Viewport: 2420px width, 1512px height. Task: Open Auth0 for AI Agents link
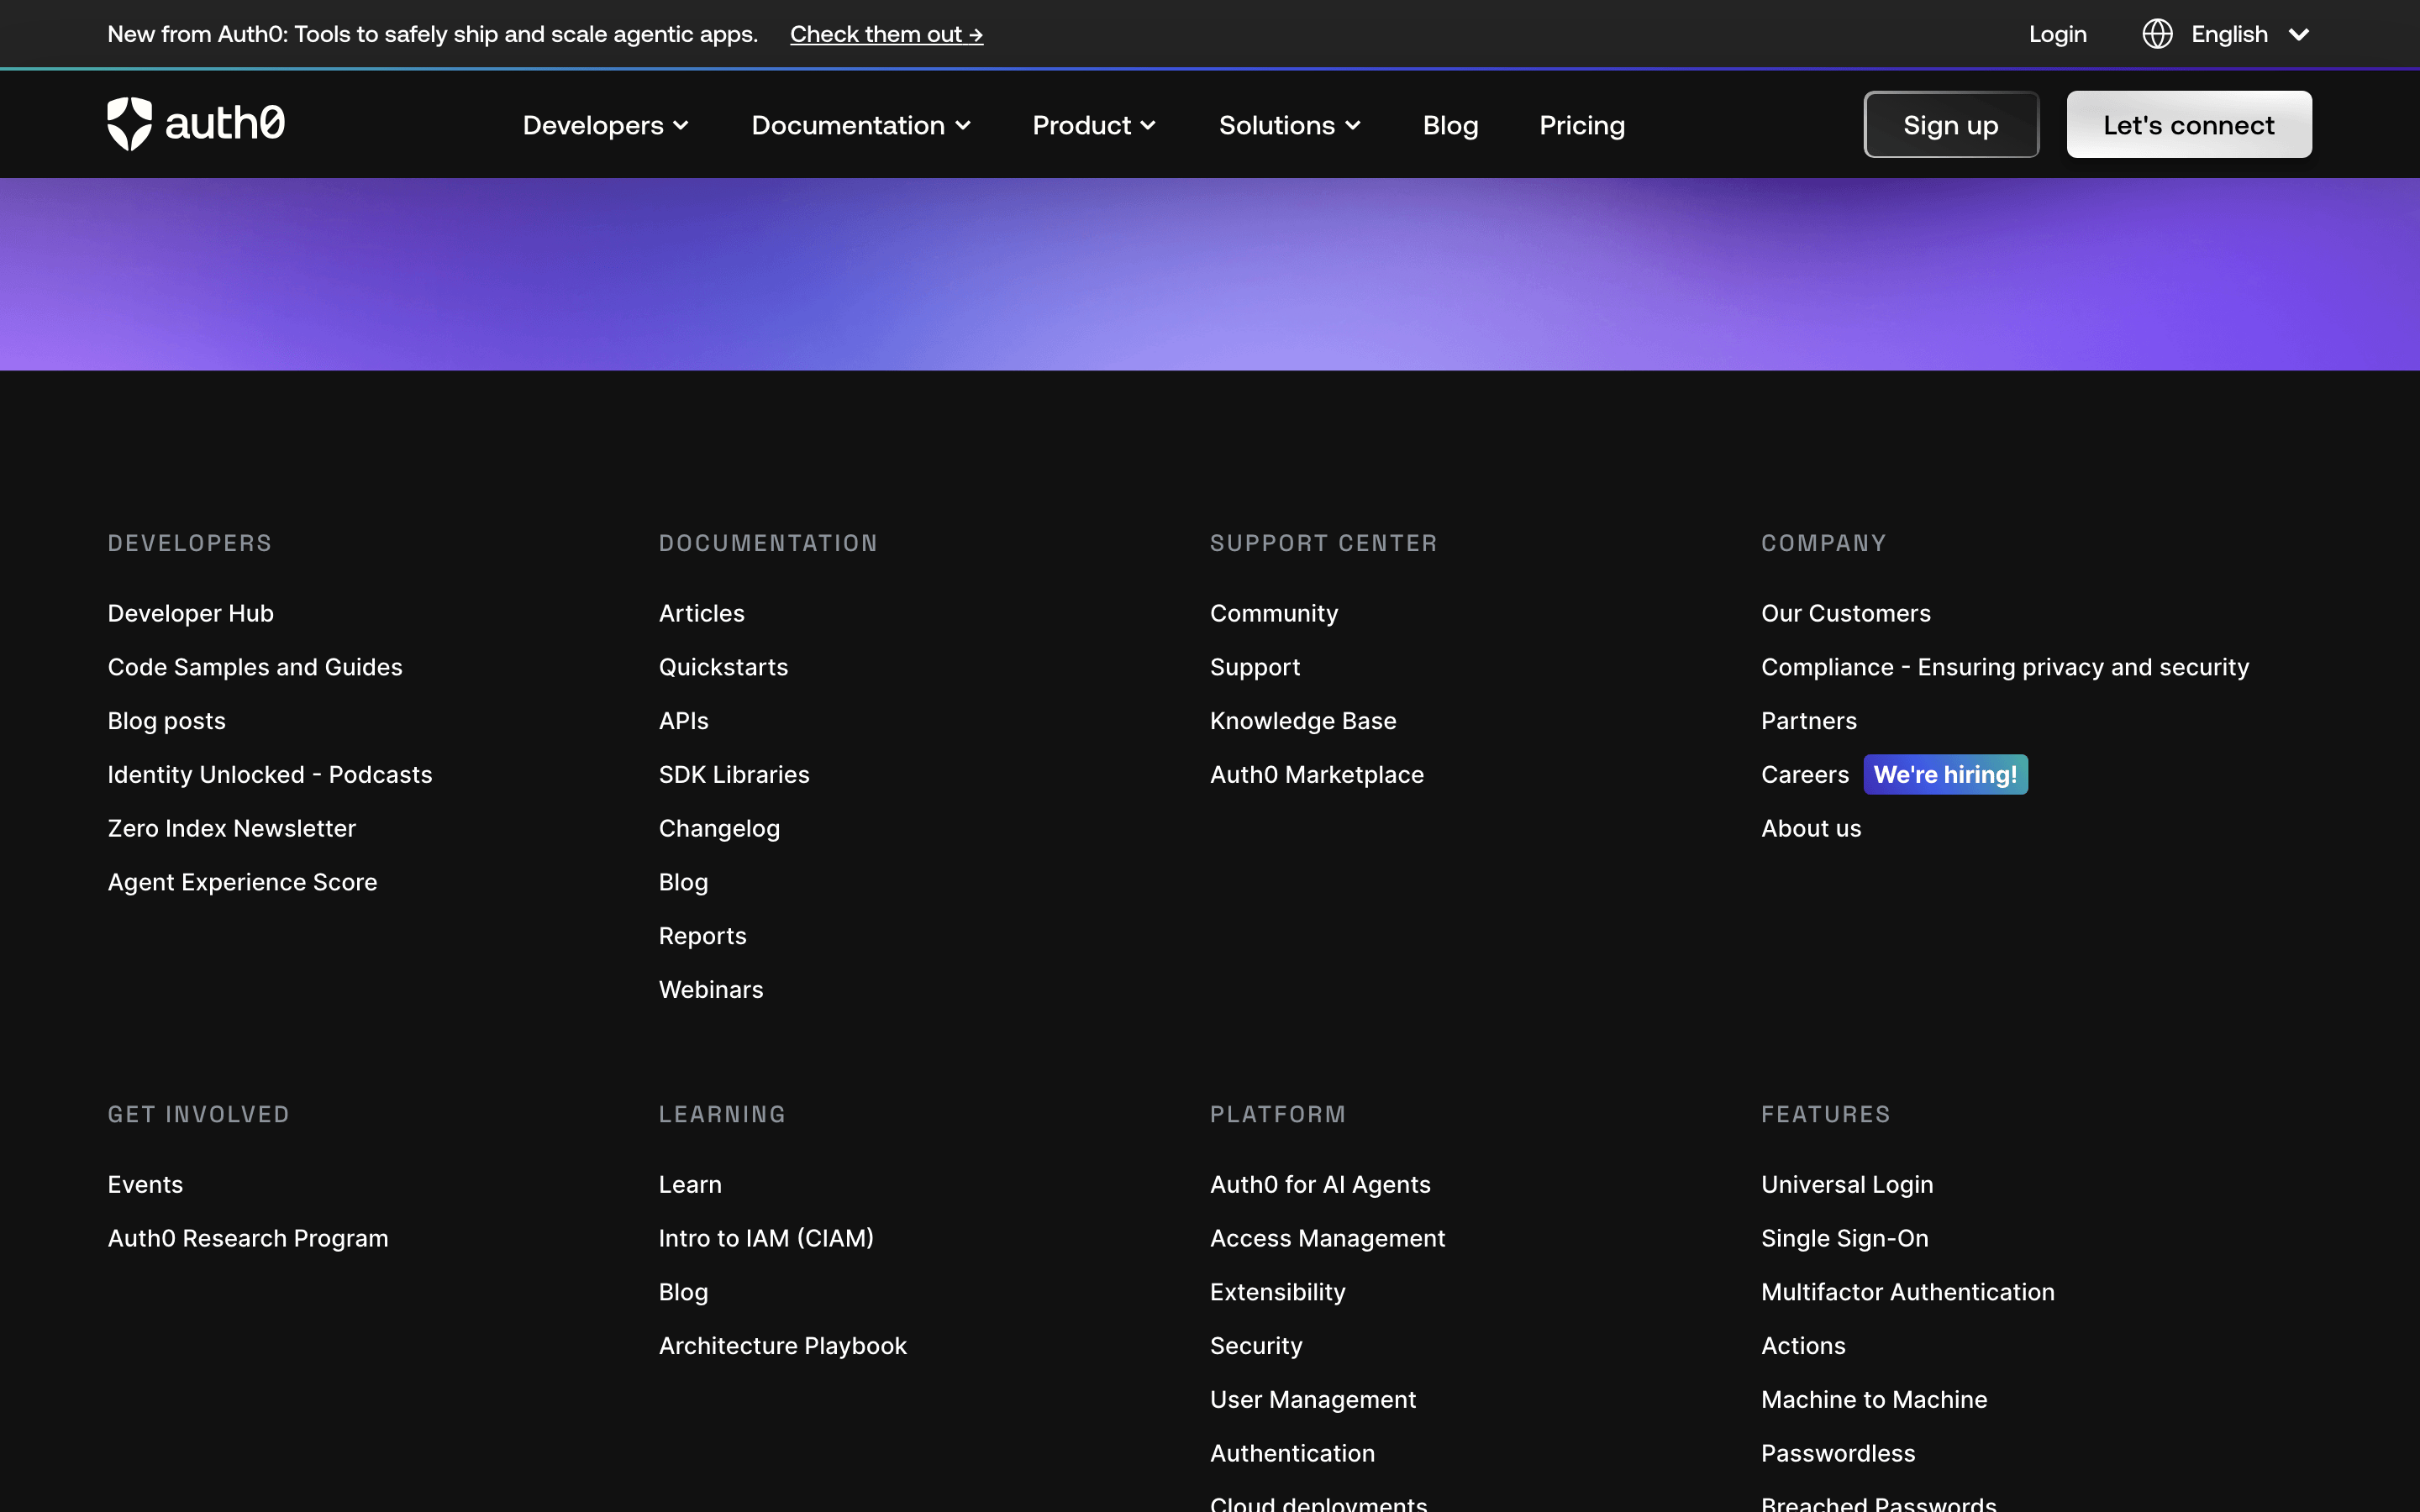pos(1319,1184)
